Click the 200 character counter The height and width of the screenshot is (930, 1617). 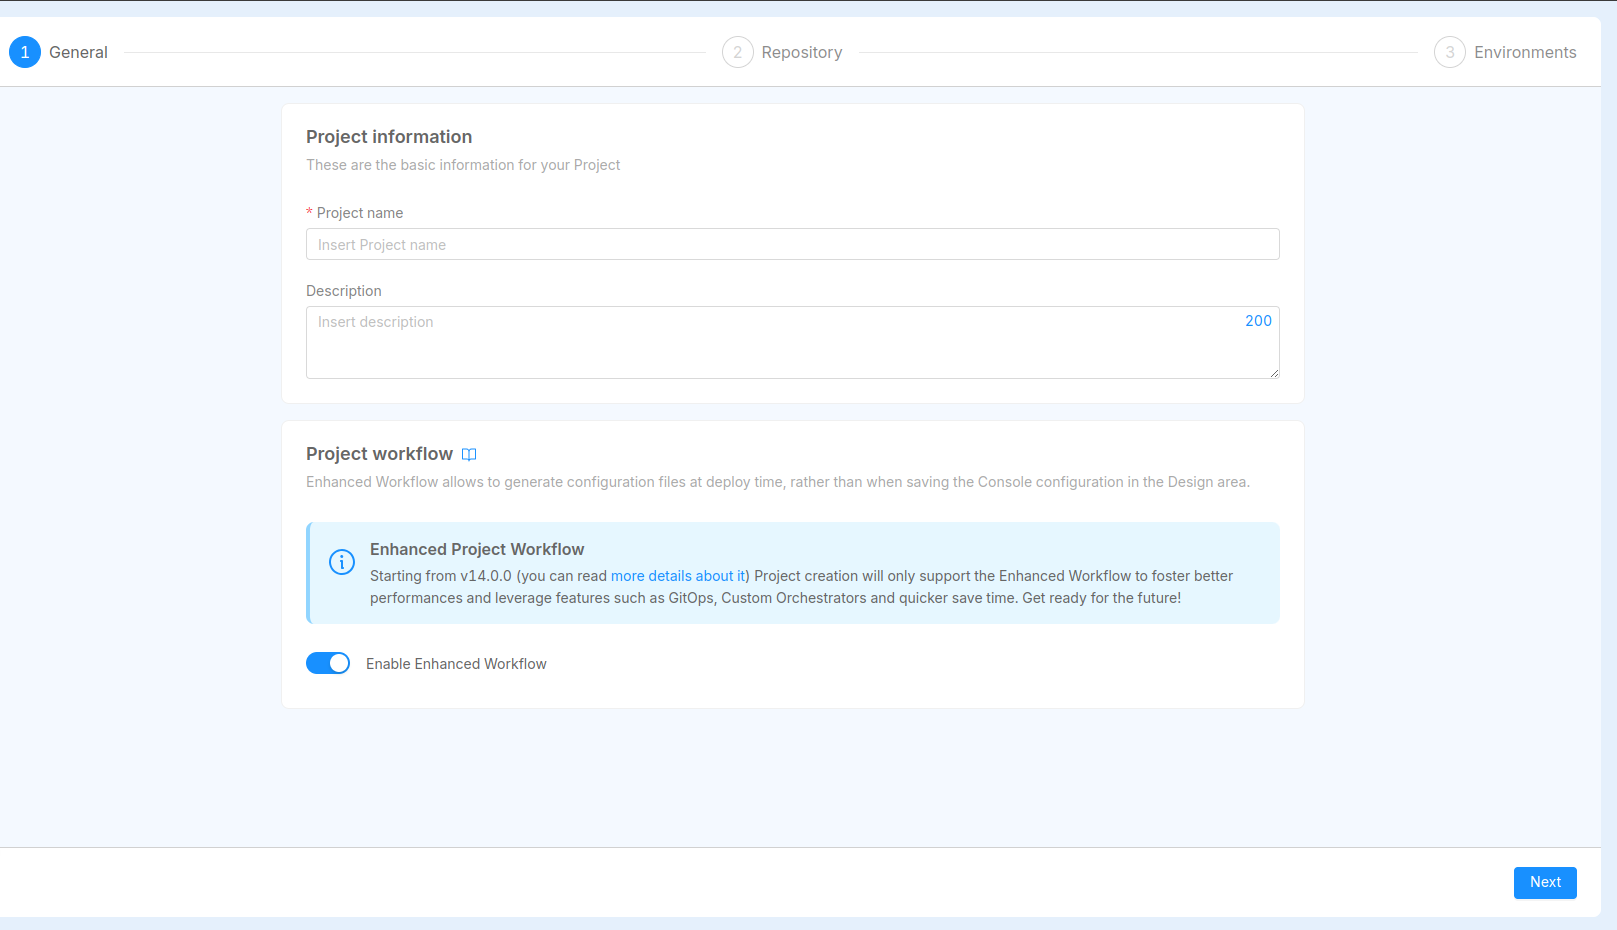[x=1258, y=321]
